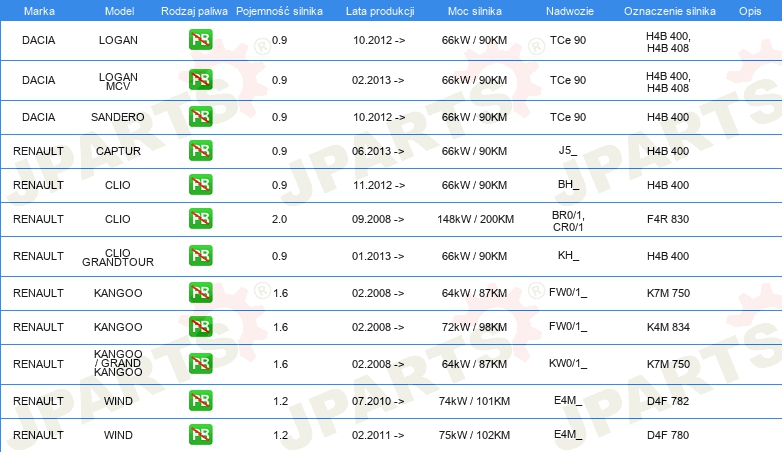
Task: Select the CLIO GRANDTOUR model cell
Action: coord(118,257)
